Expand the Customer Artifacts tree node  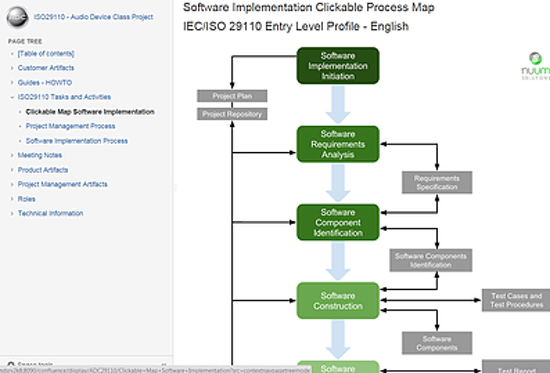pyautogui.click(x=12, y=68)
